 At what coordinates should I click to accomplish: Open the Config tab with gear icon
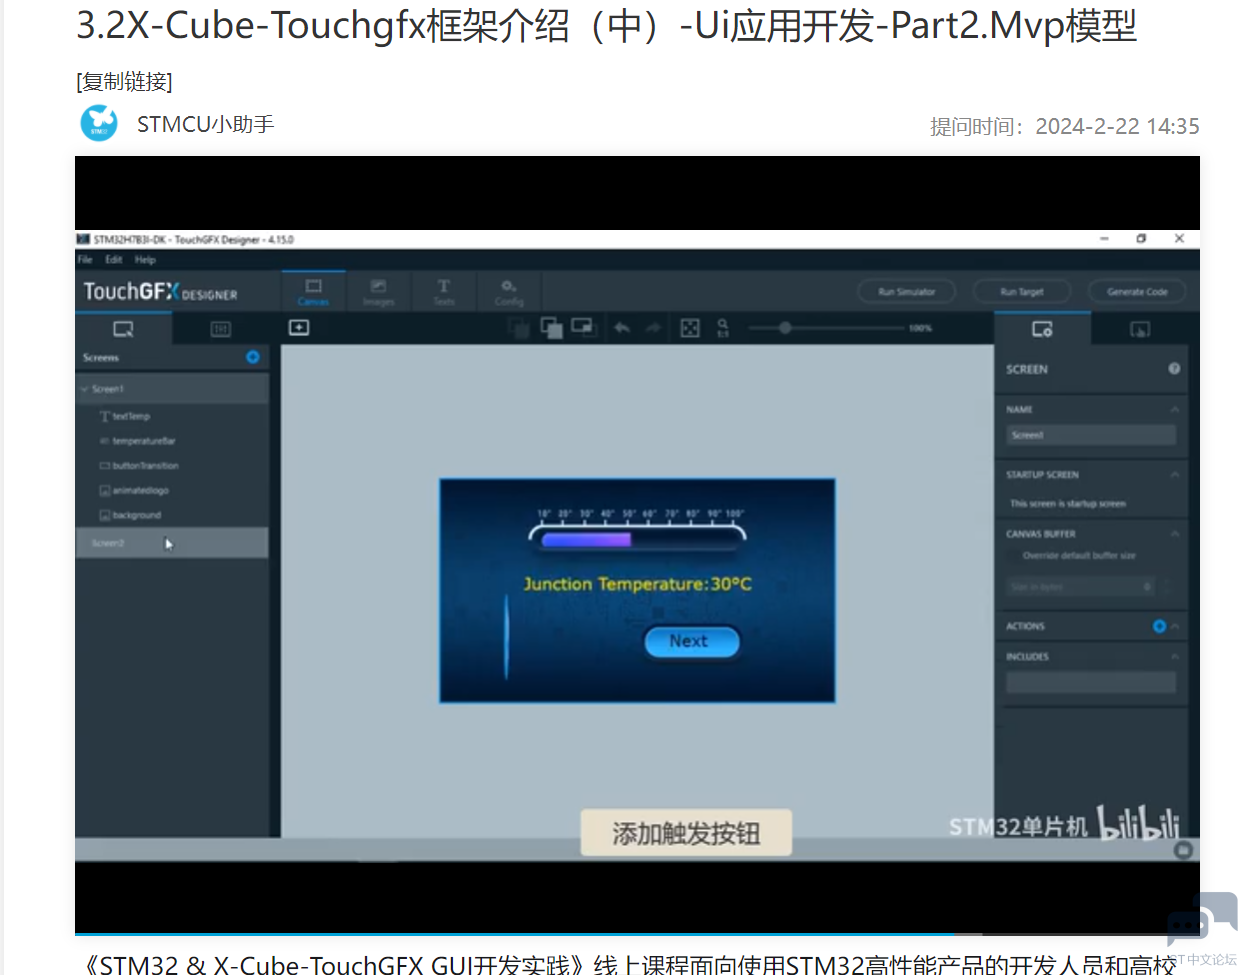(x=509, y=292)
